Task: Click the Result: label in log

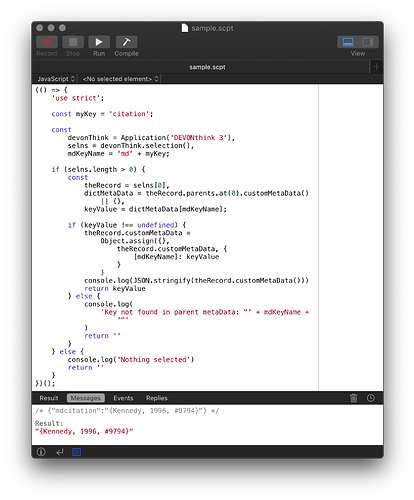Action: (49, 423)
